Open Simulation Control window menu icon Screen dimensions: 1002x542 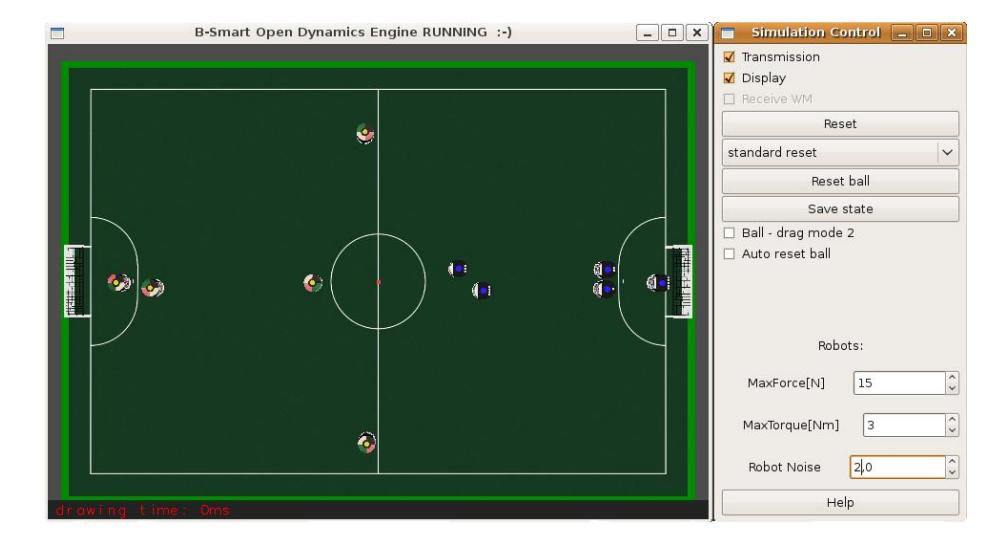[727, 33]
